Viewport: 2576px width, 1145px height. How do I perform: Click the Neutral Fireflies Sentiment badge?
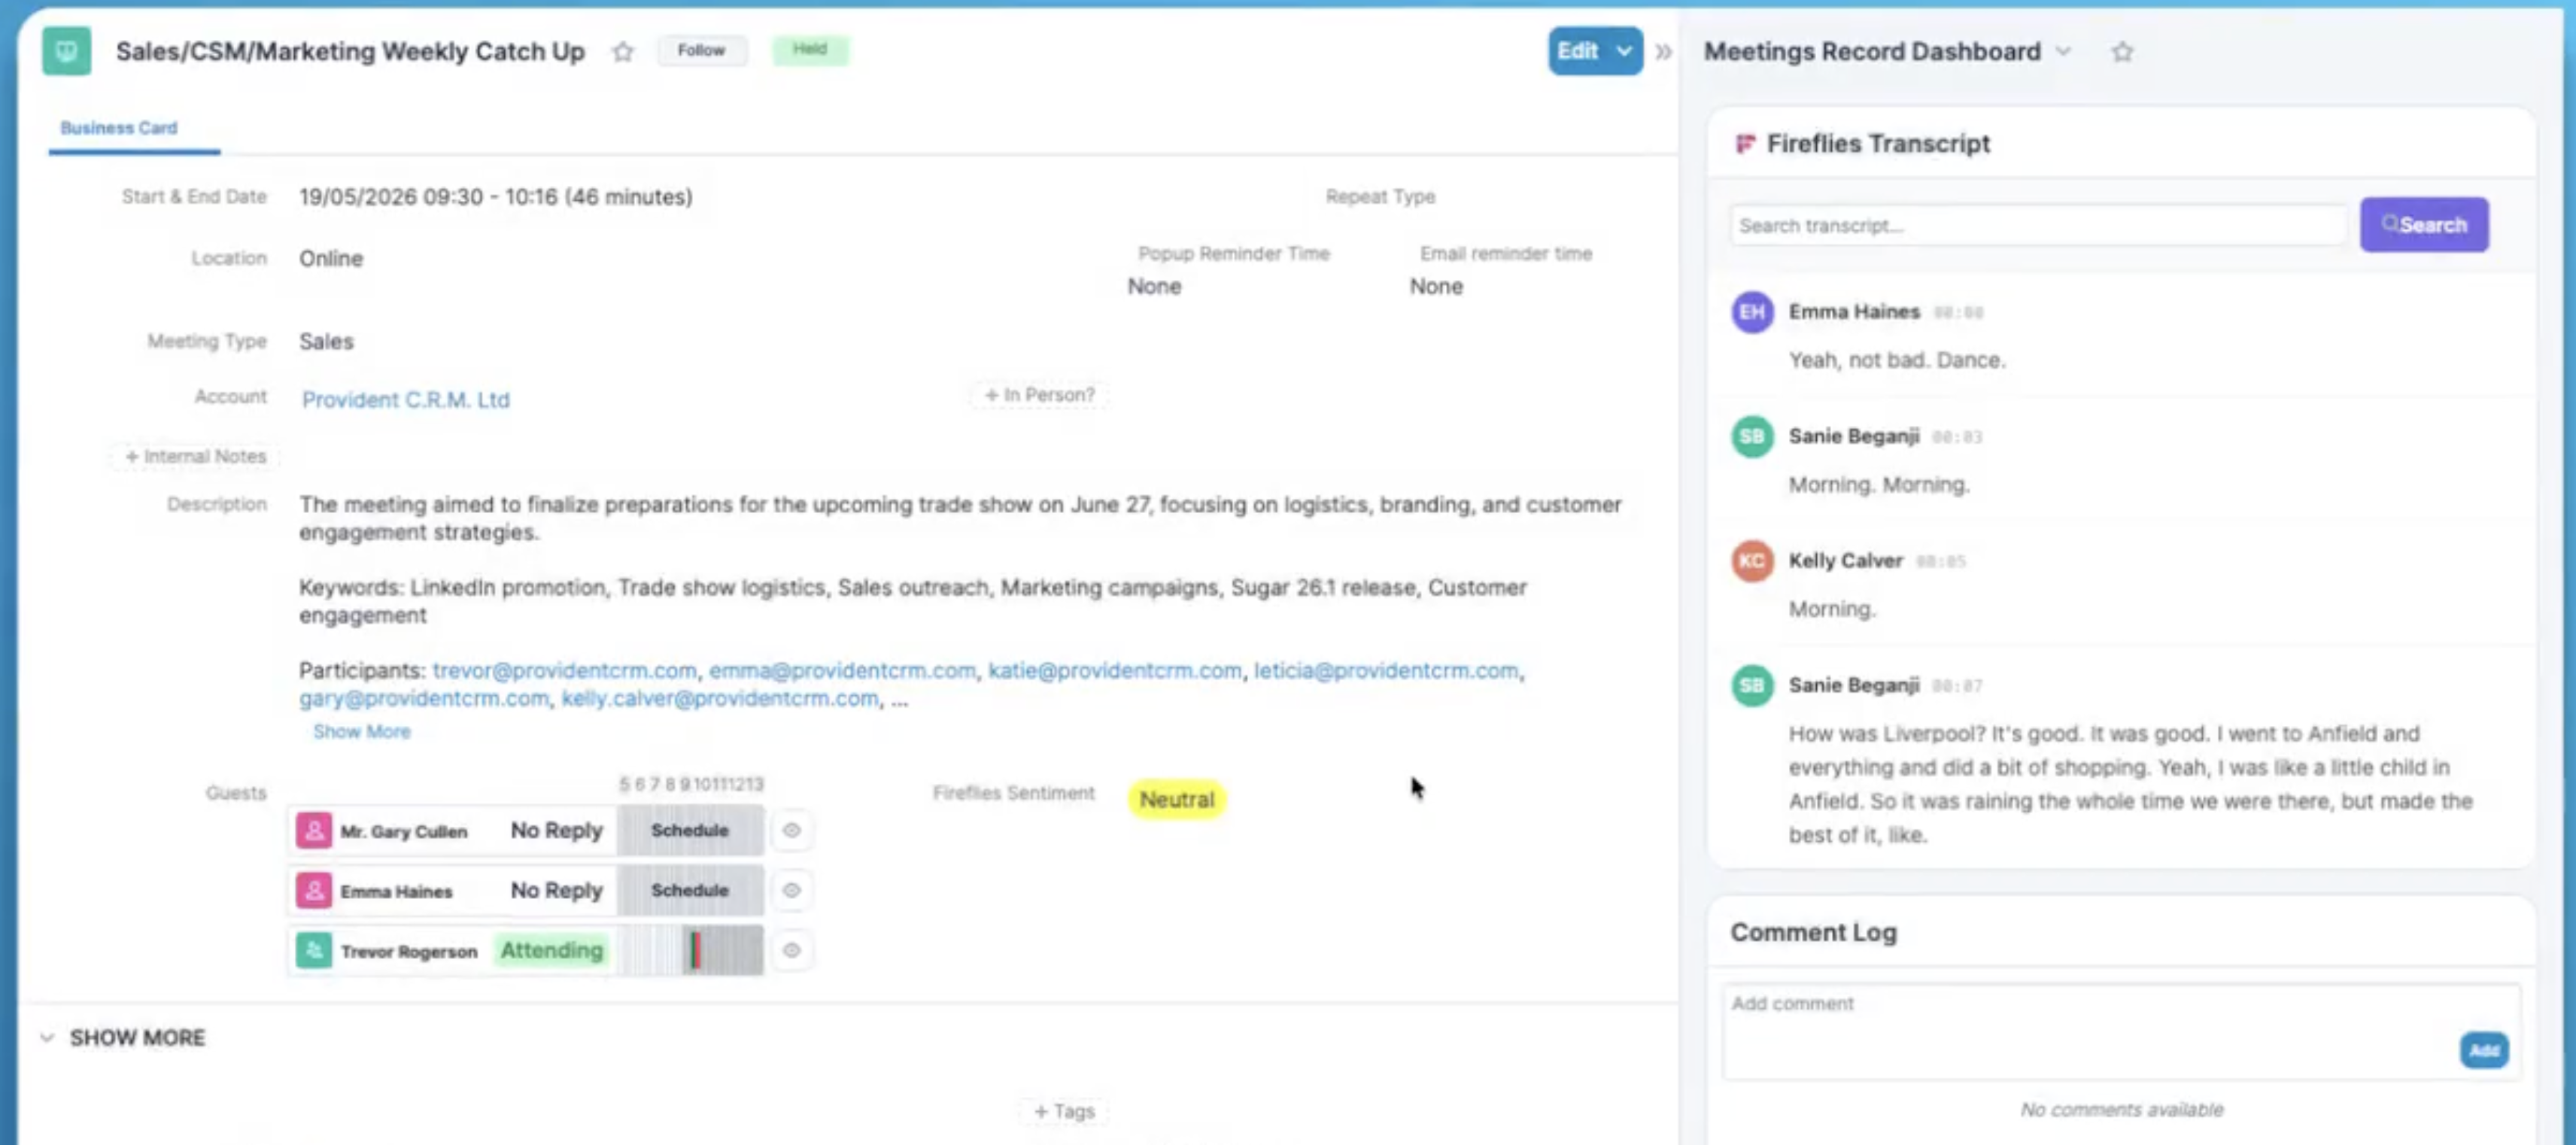[x=1177, y=800]
